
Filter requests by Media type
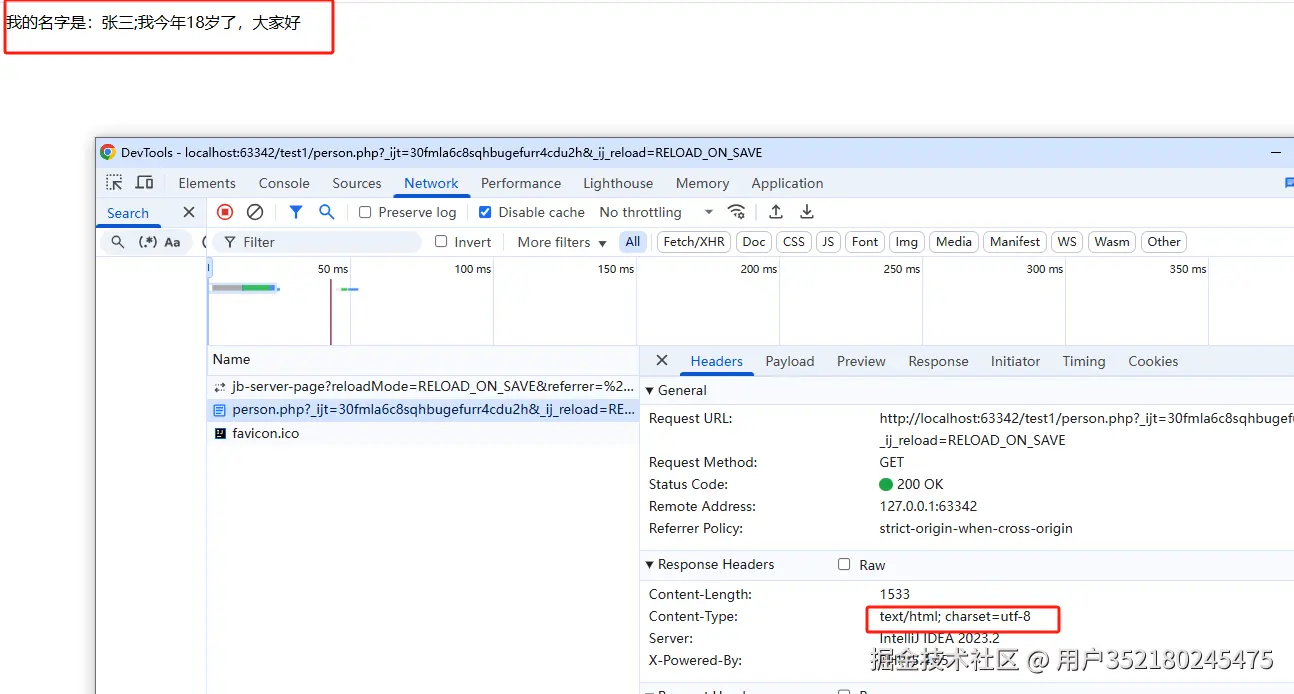point(954,241)
